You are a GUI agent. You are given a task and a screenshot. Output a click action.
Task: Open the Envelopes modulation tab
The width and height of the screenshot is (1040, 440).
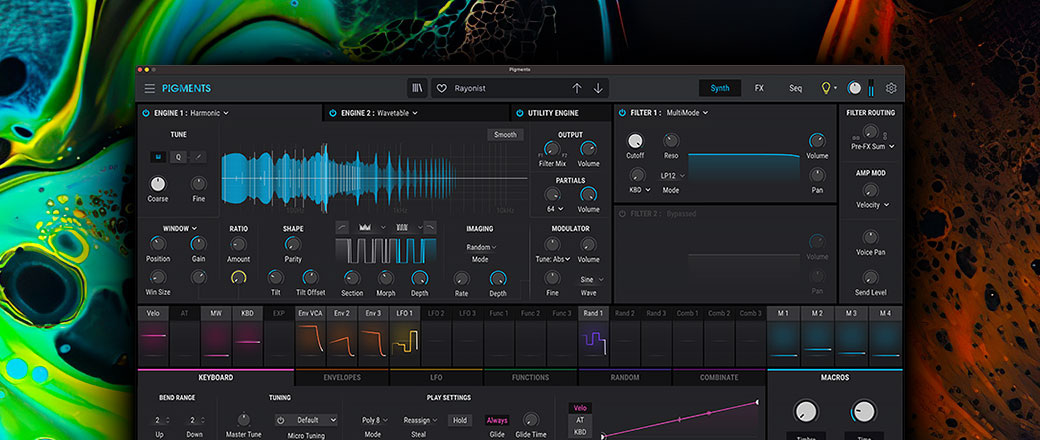point(342,378)
